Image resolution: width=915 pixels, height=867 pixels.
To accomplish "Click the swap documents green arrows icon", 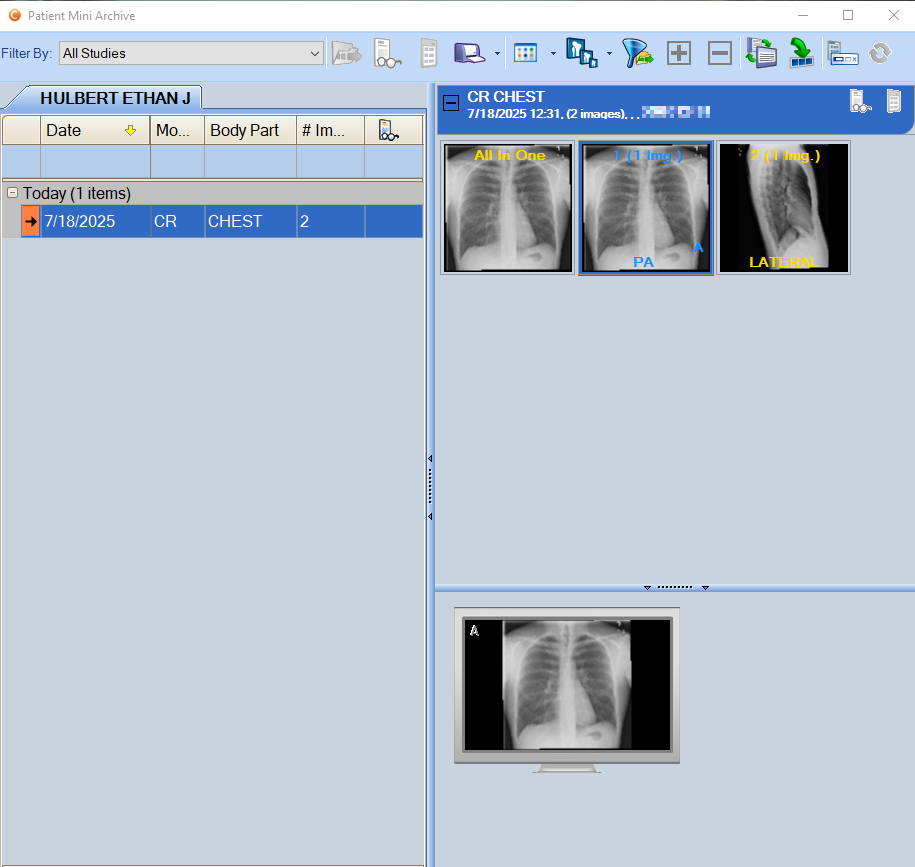I will (x=761, y=53).
